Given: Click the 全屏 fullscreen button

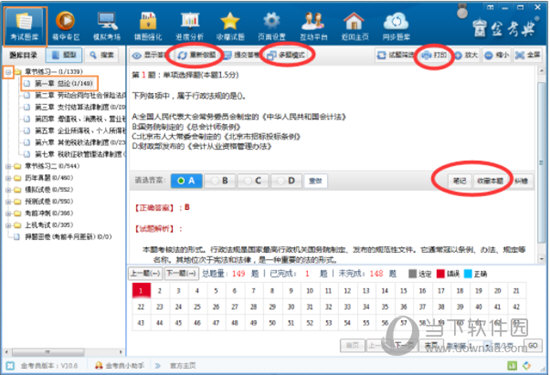Looking at the screenshot, I should click(x=528, y=55).
